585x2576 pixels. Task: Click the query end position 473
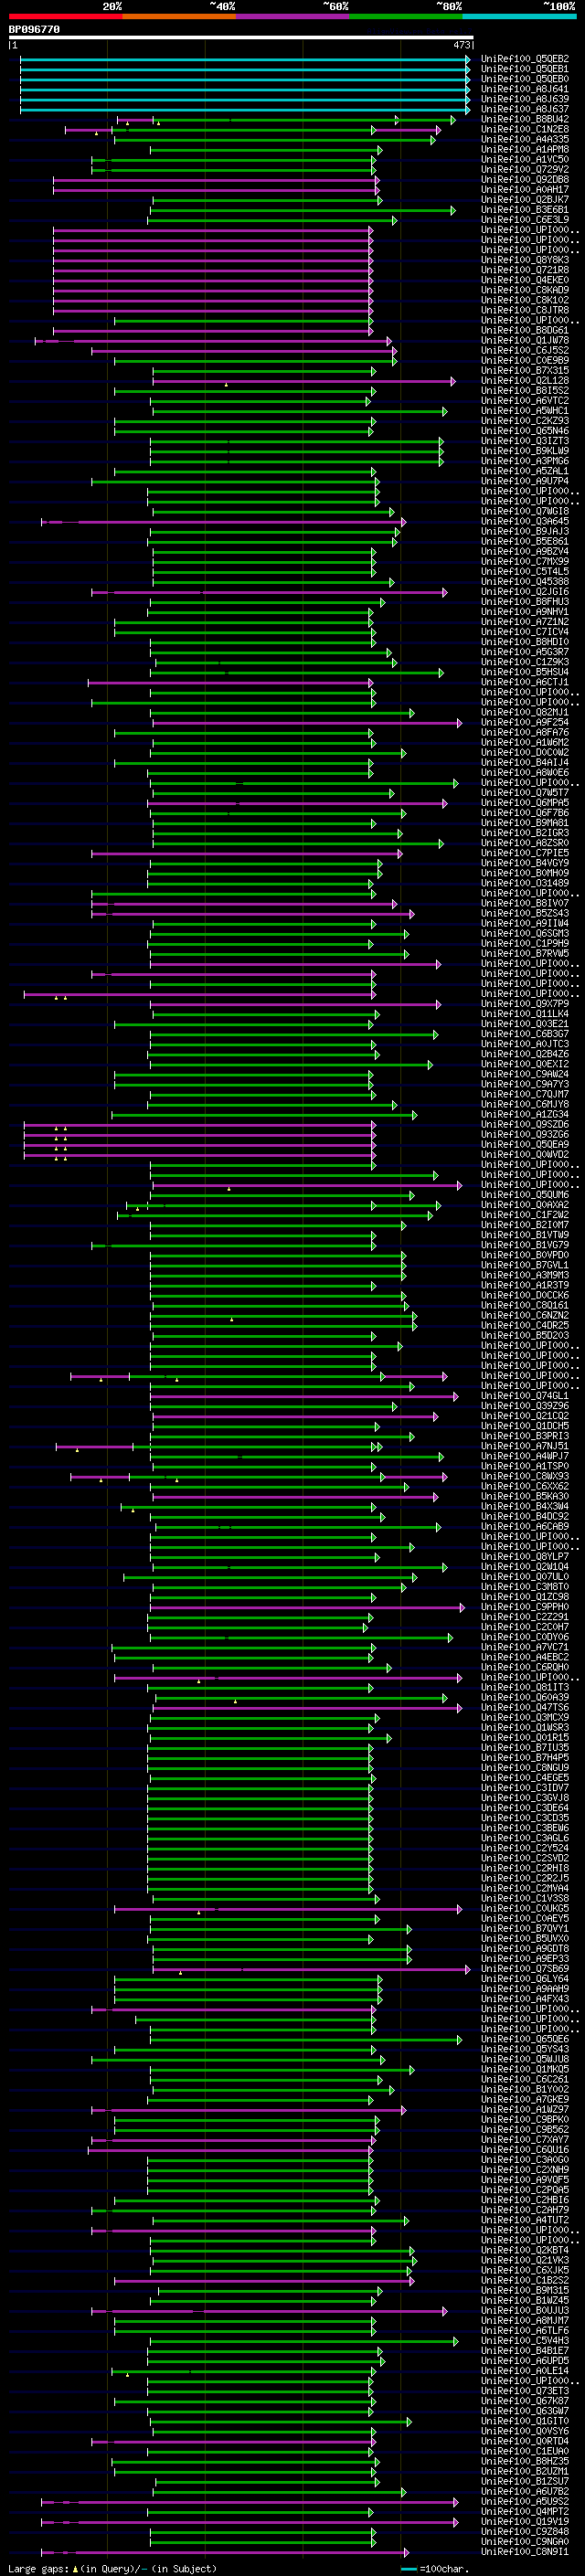(462, 45)
